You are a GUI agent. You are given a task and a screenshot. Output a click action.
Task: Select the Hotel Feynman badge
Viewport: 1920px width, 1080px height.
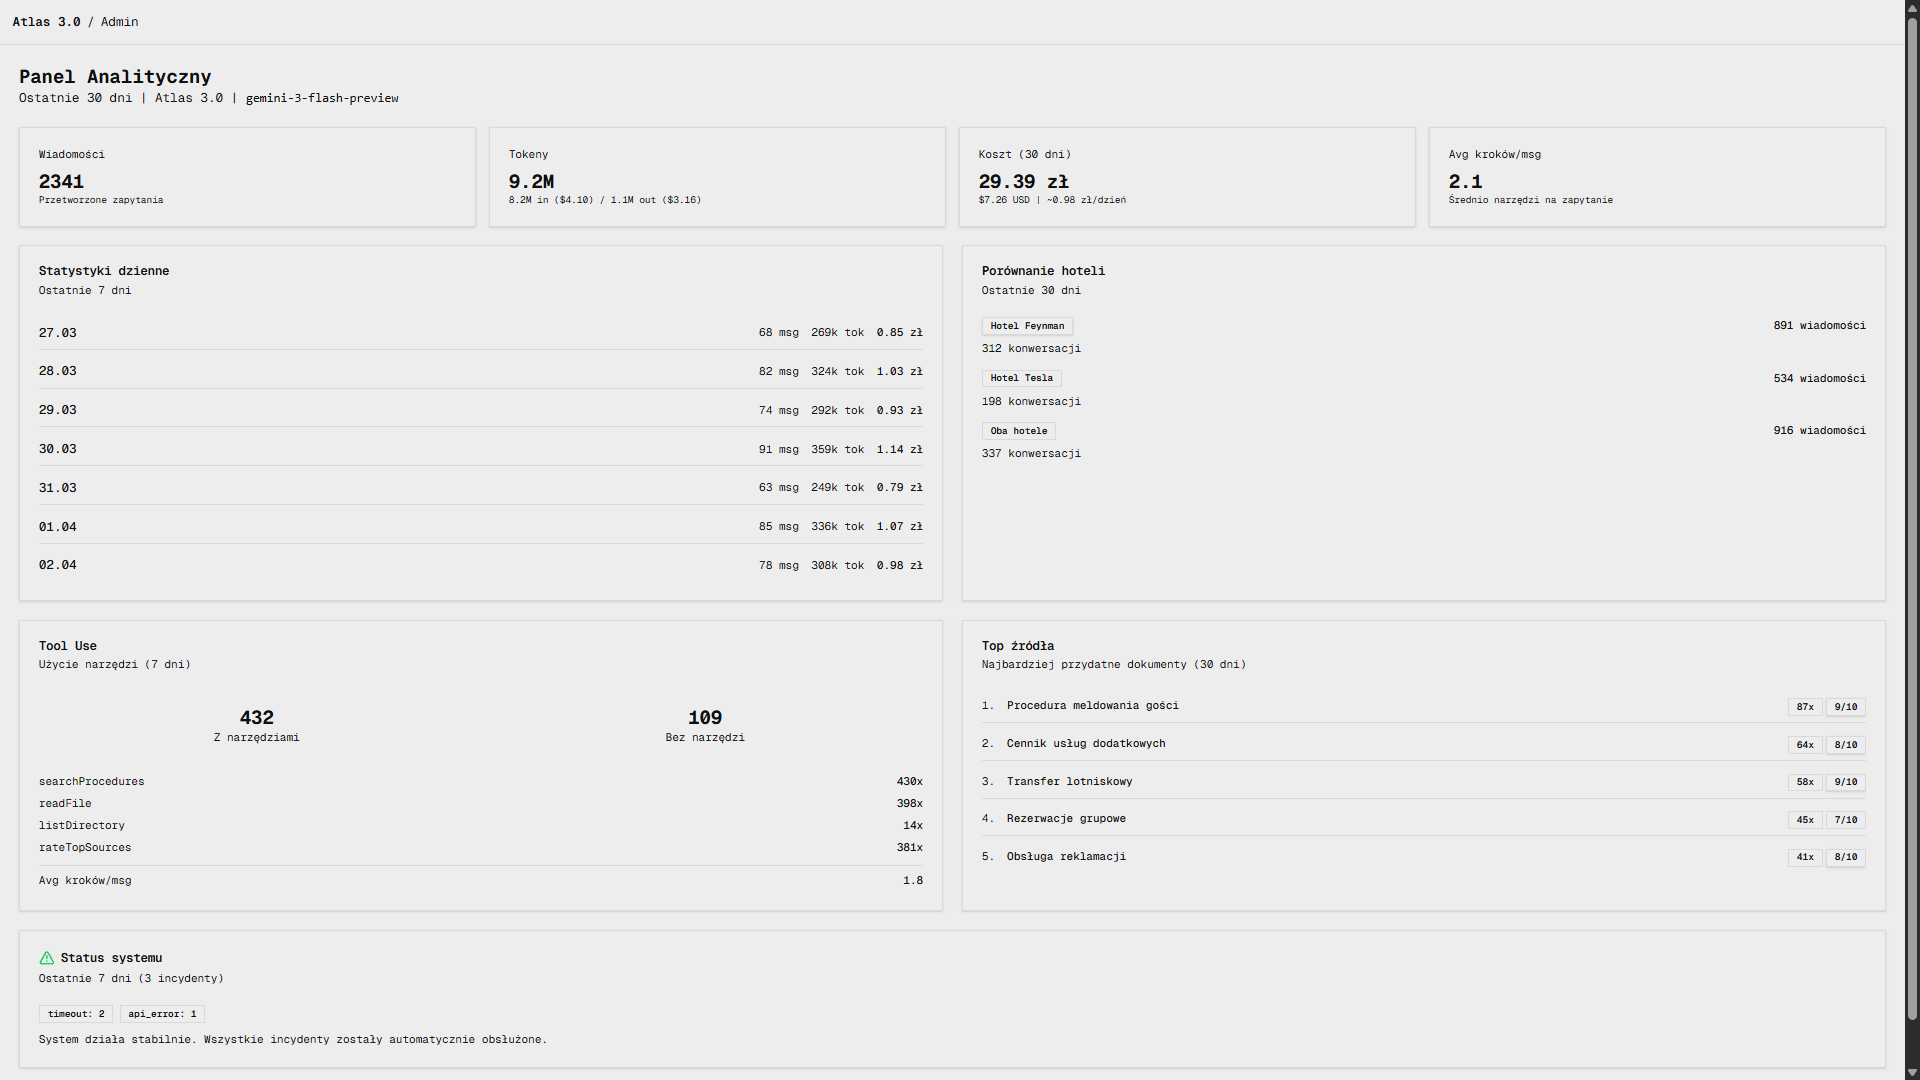pyautogui.click(x=1027, y=325)
